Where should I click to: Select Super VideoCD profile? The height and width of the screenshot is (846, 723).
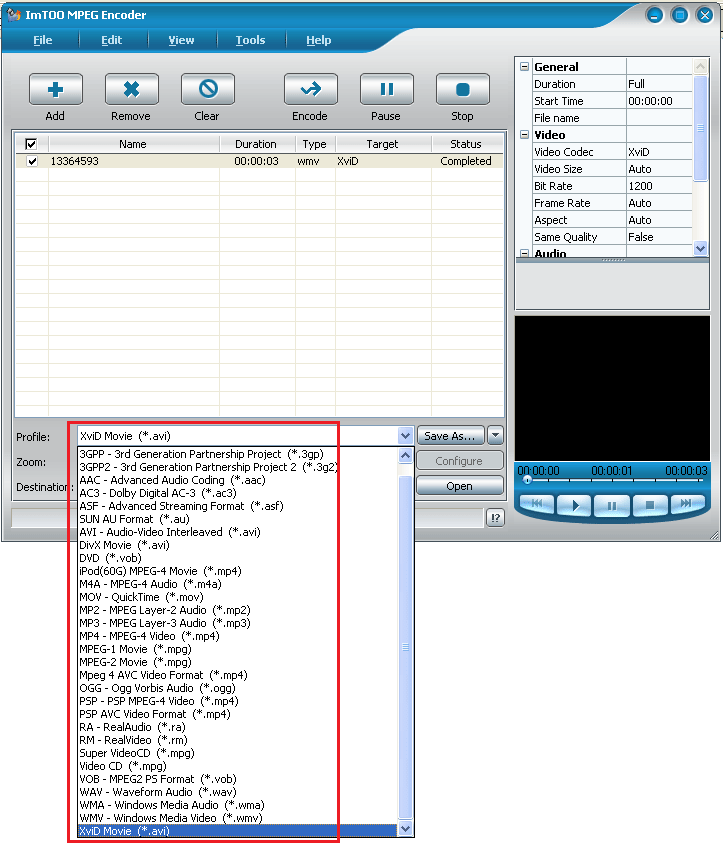[237, 753]
